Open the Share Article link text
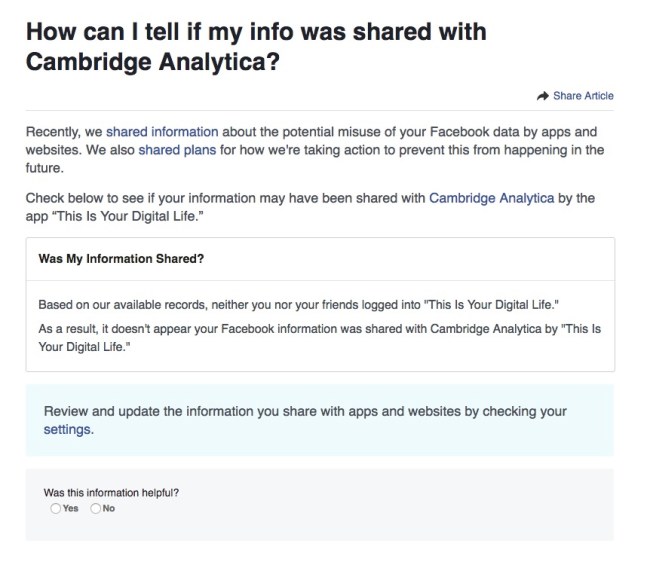Viewport: 650px width, 574px height. tap(583, 96)
